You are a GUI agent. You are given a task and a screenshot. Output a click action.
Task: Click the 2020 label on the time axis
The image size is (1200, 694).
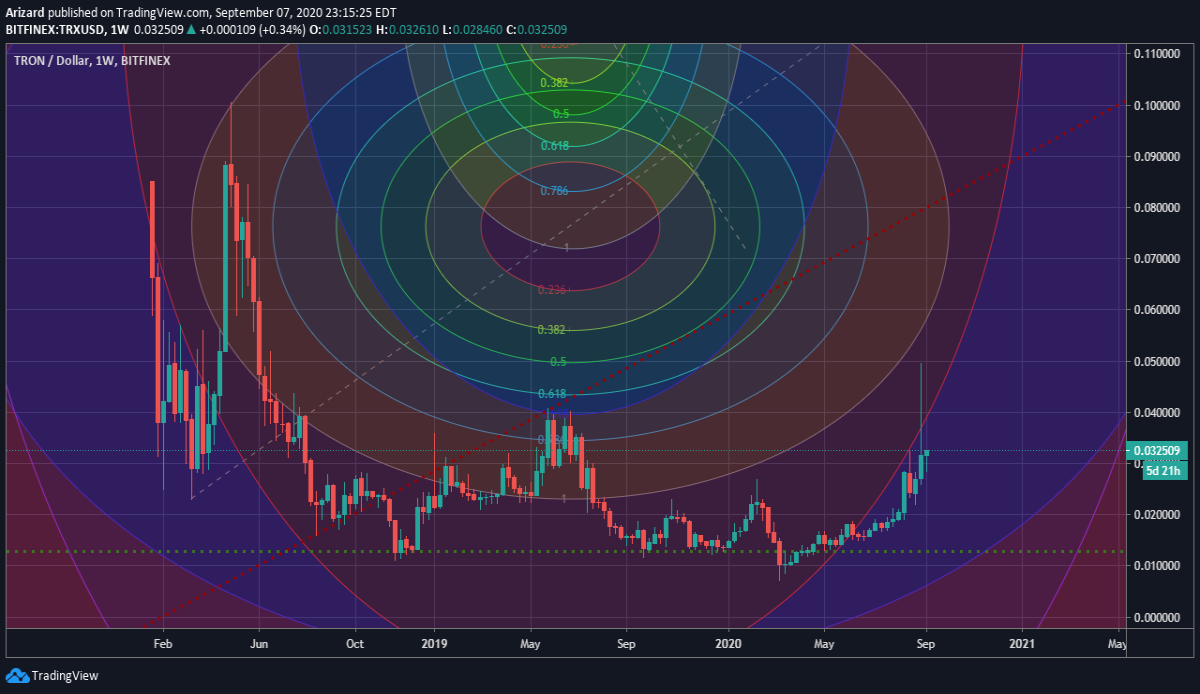pos(728,644)
